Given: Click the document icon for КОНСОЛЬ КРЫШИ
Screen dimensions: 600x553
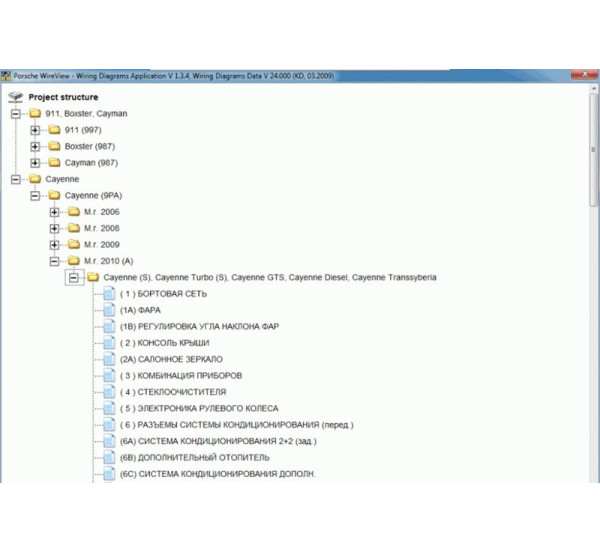Looking at the screenshot, I should coord(108,343).
